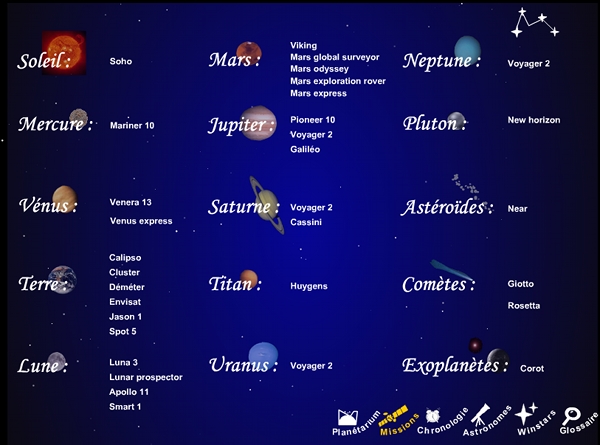Open the Winstars stars icon

[526, 413]
